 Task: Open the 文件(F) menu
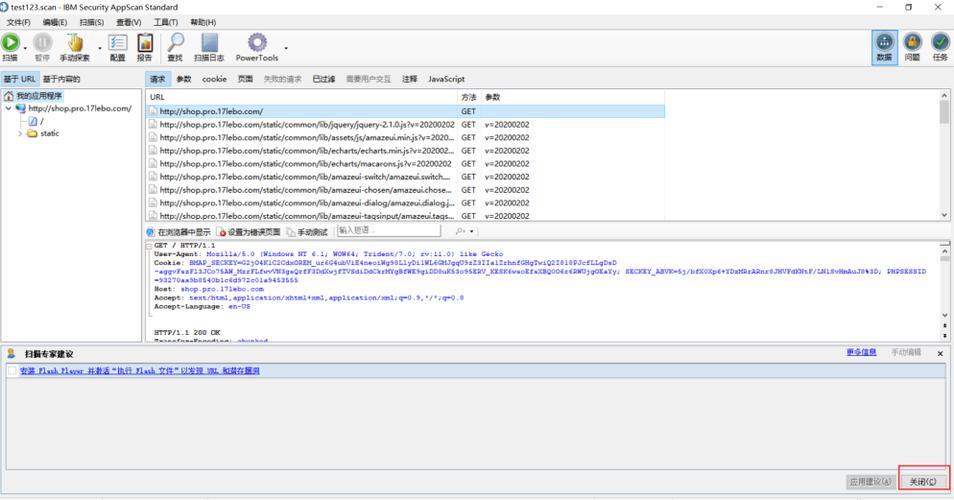coord(18,22)
